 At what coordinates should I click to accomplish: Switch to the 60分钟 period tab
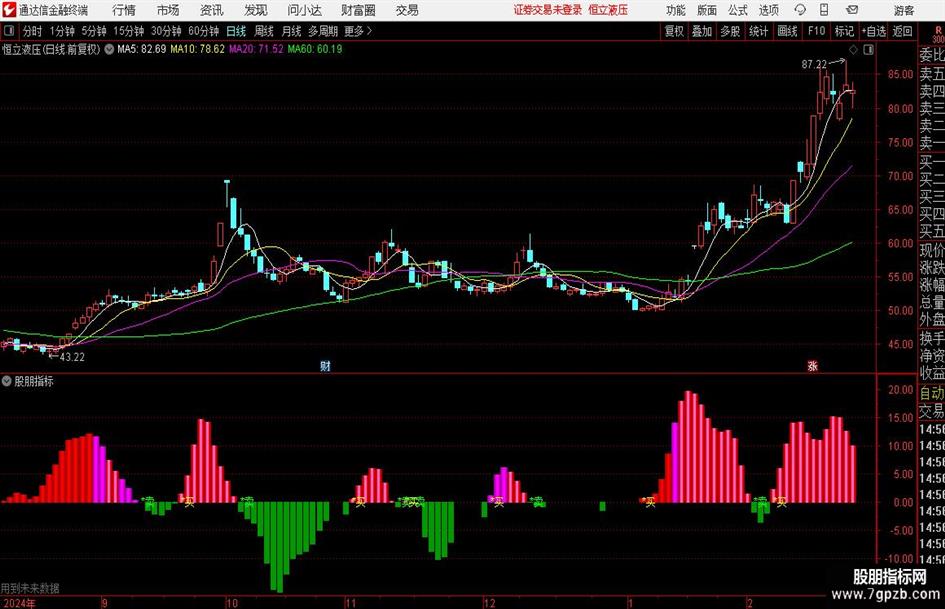coord(204,31)
